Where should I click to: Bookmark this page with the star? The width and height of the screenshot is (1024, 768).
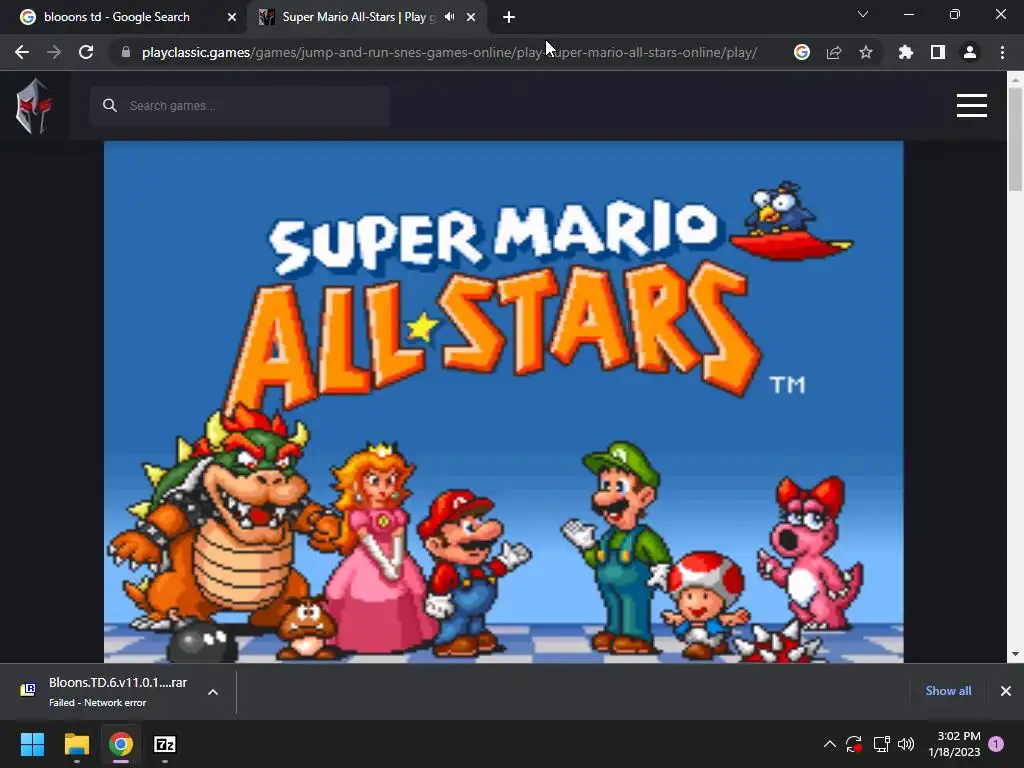866,52
